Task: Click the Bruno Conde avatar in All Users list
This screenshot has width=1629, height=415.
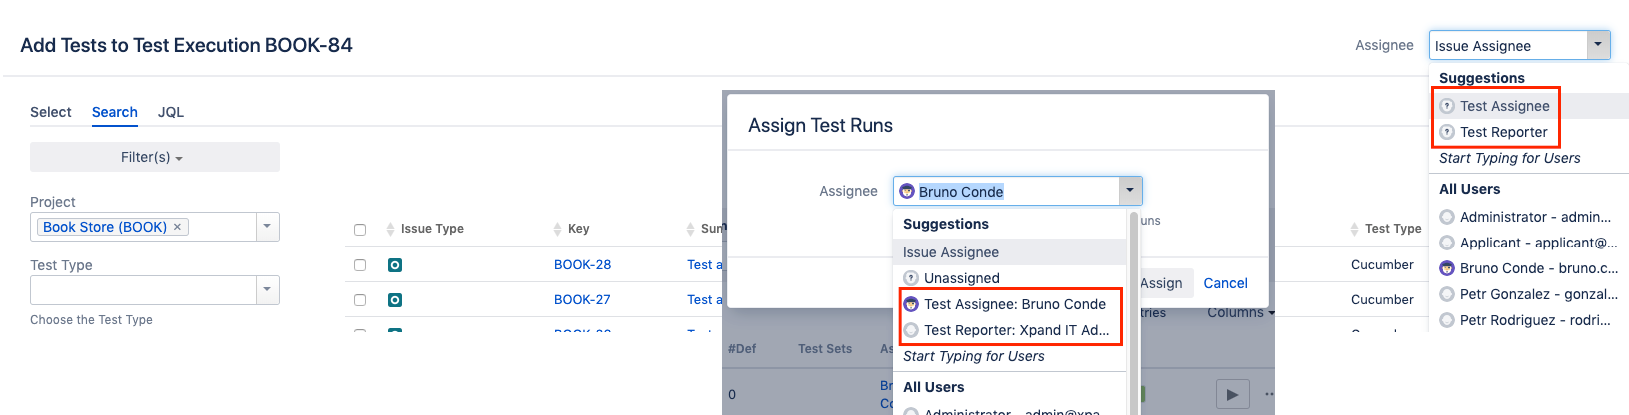Action: [x=1447, y=268]
